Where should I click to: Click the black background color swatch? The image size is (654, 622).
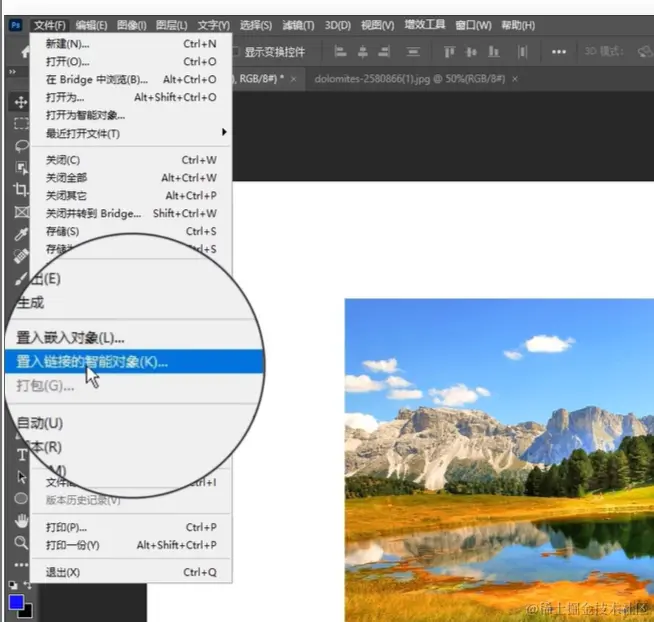coord(27,612)
